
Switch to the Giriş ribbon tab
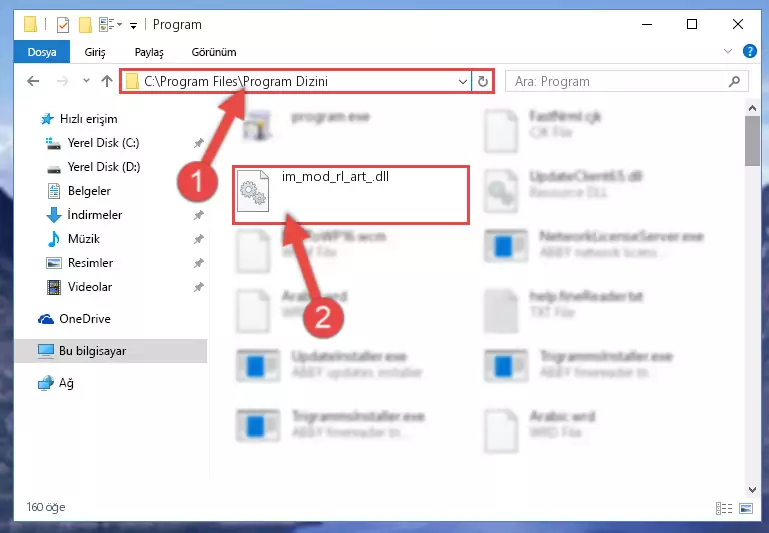(95, 52)
